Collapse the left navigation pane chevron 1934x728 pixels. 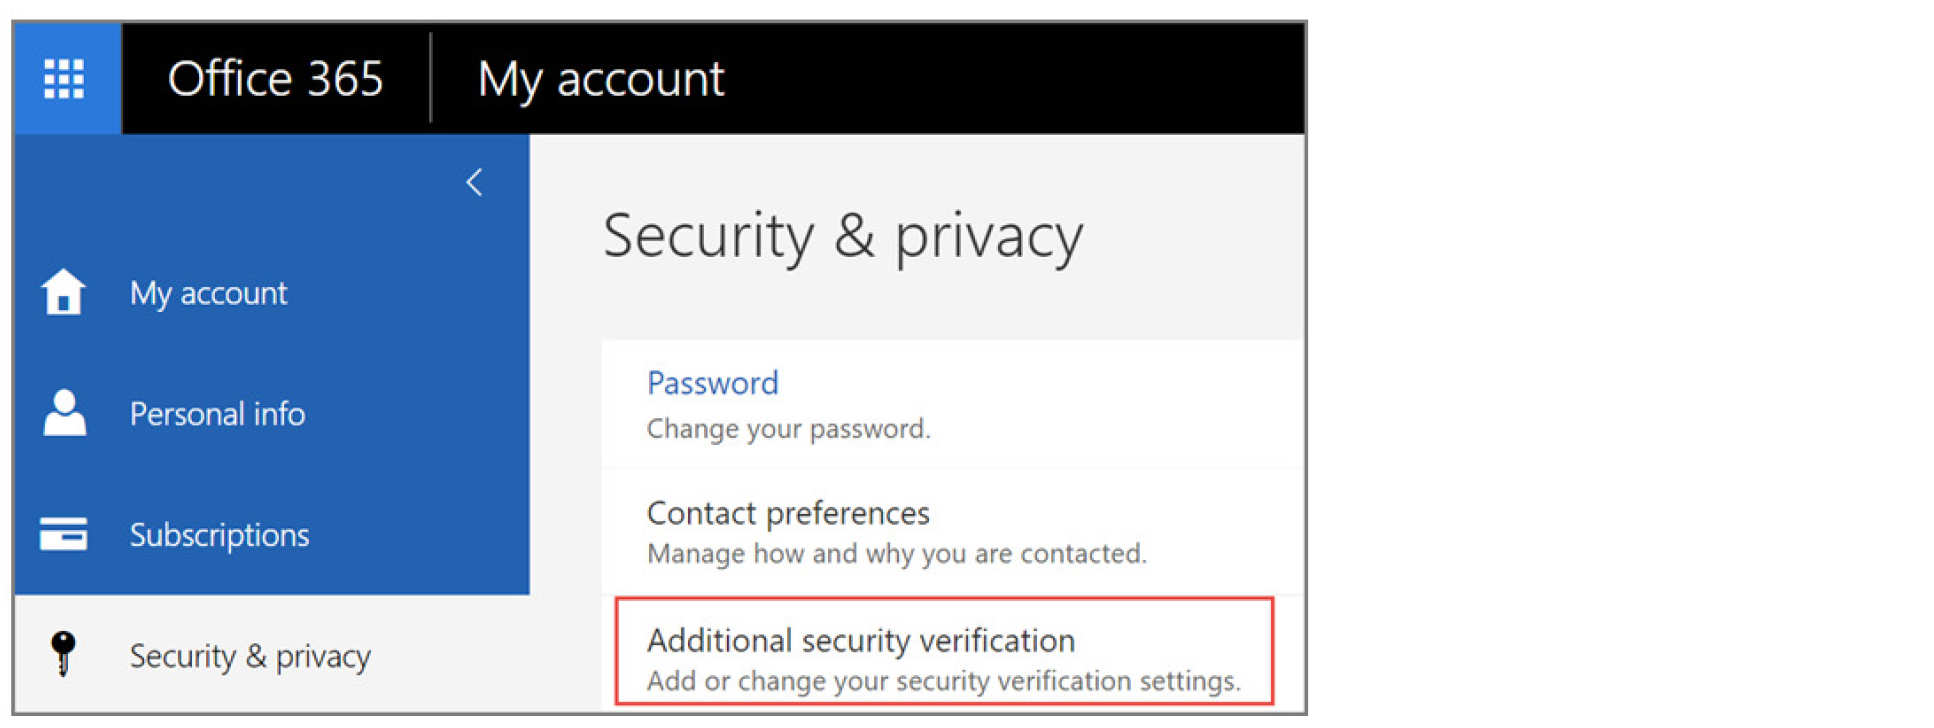point(474,182)
